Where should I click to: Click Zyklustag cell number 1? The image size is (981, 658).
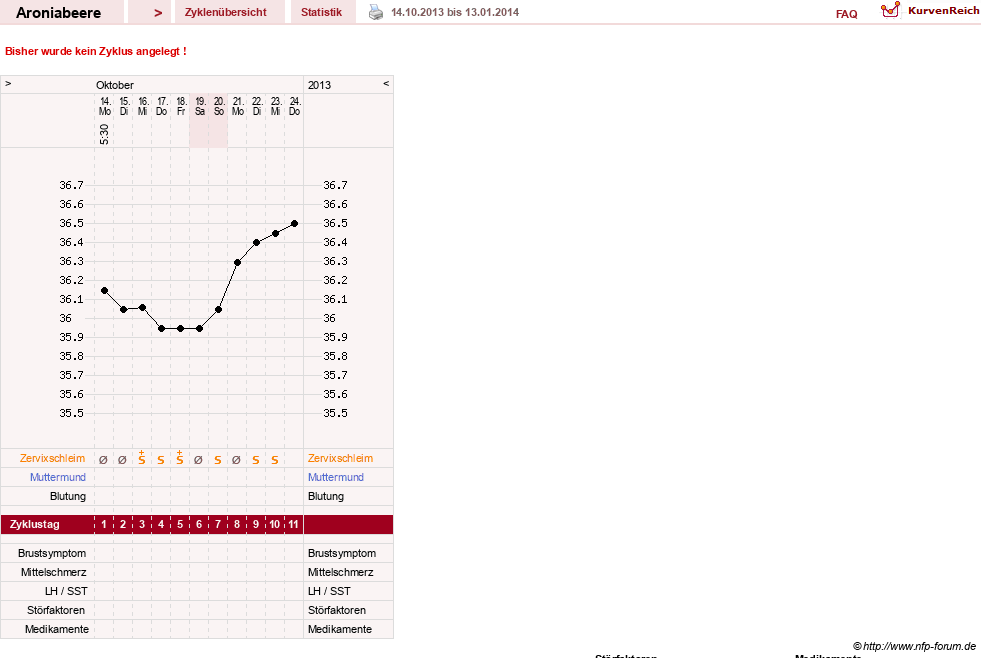coord(104,524)
